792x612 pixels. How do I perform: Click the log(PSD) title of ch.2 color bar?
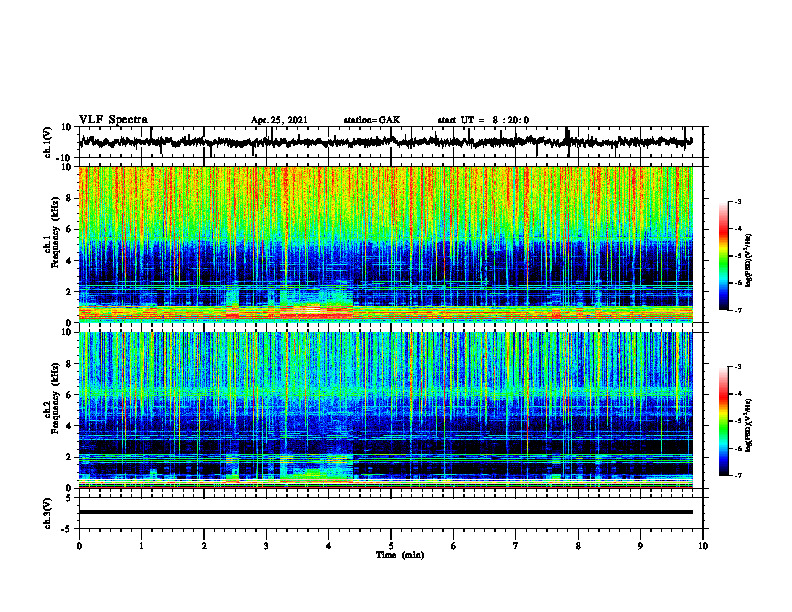pos(749,426)
